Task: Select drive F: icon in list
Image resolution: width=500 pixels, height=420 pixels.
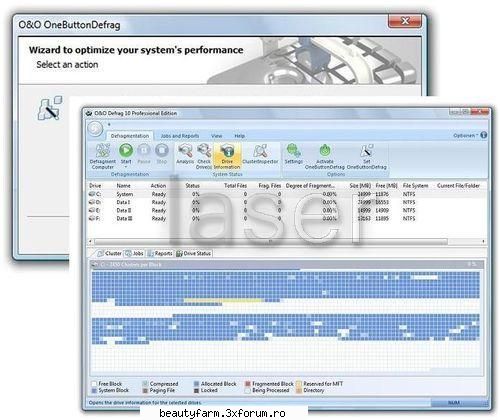Action: [92, 218]
